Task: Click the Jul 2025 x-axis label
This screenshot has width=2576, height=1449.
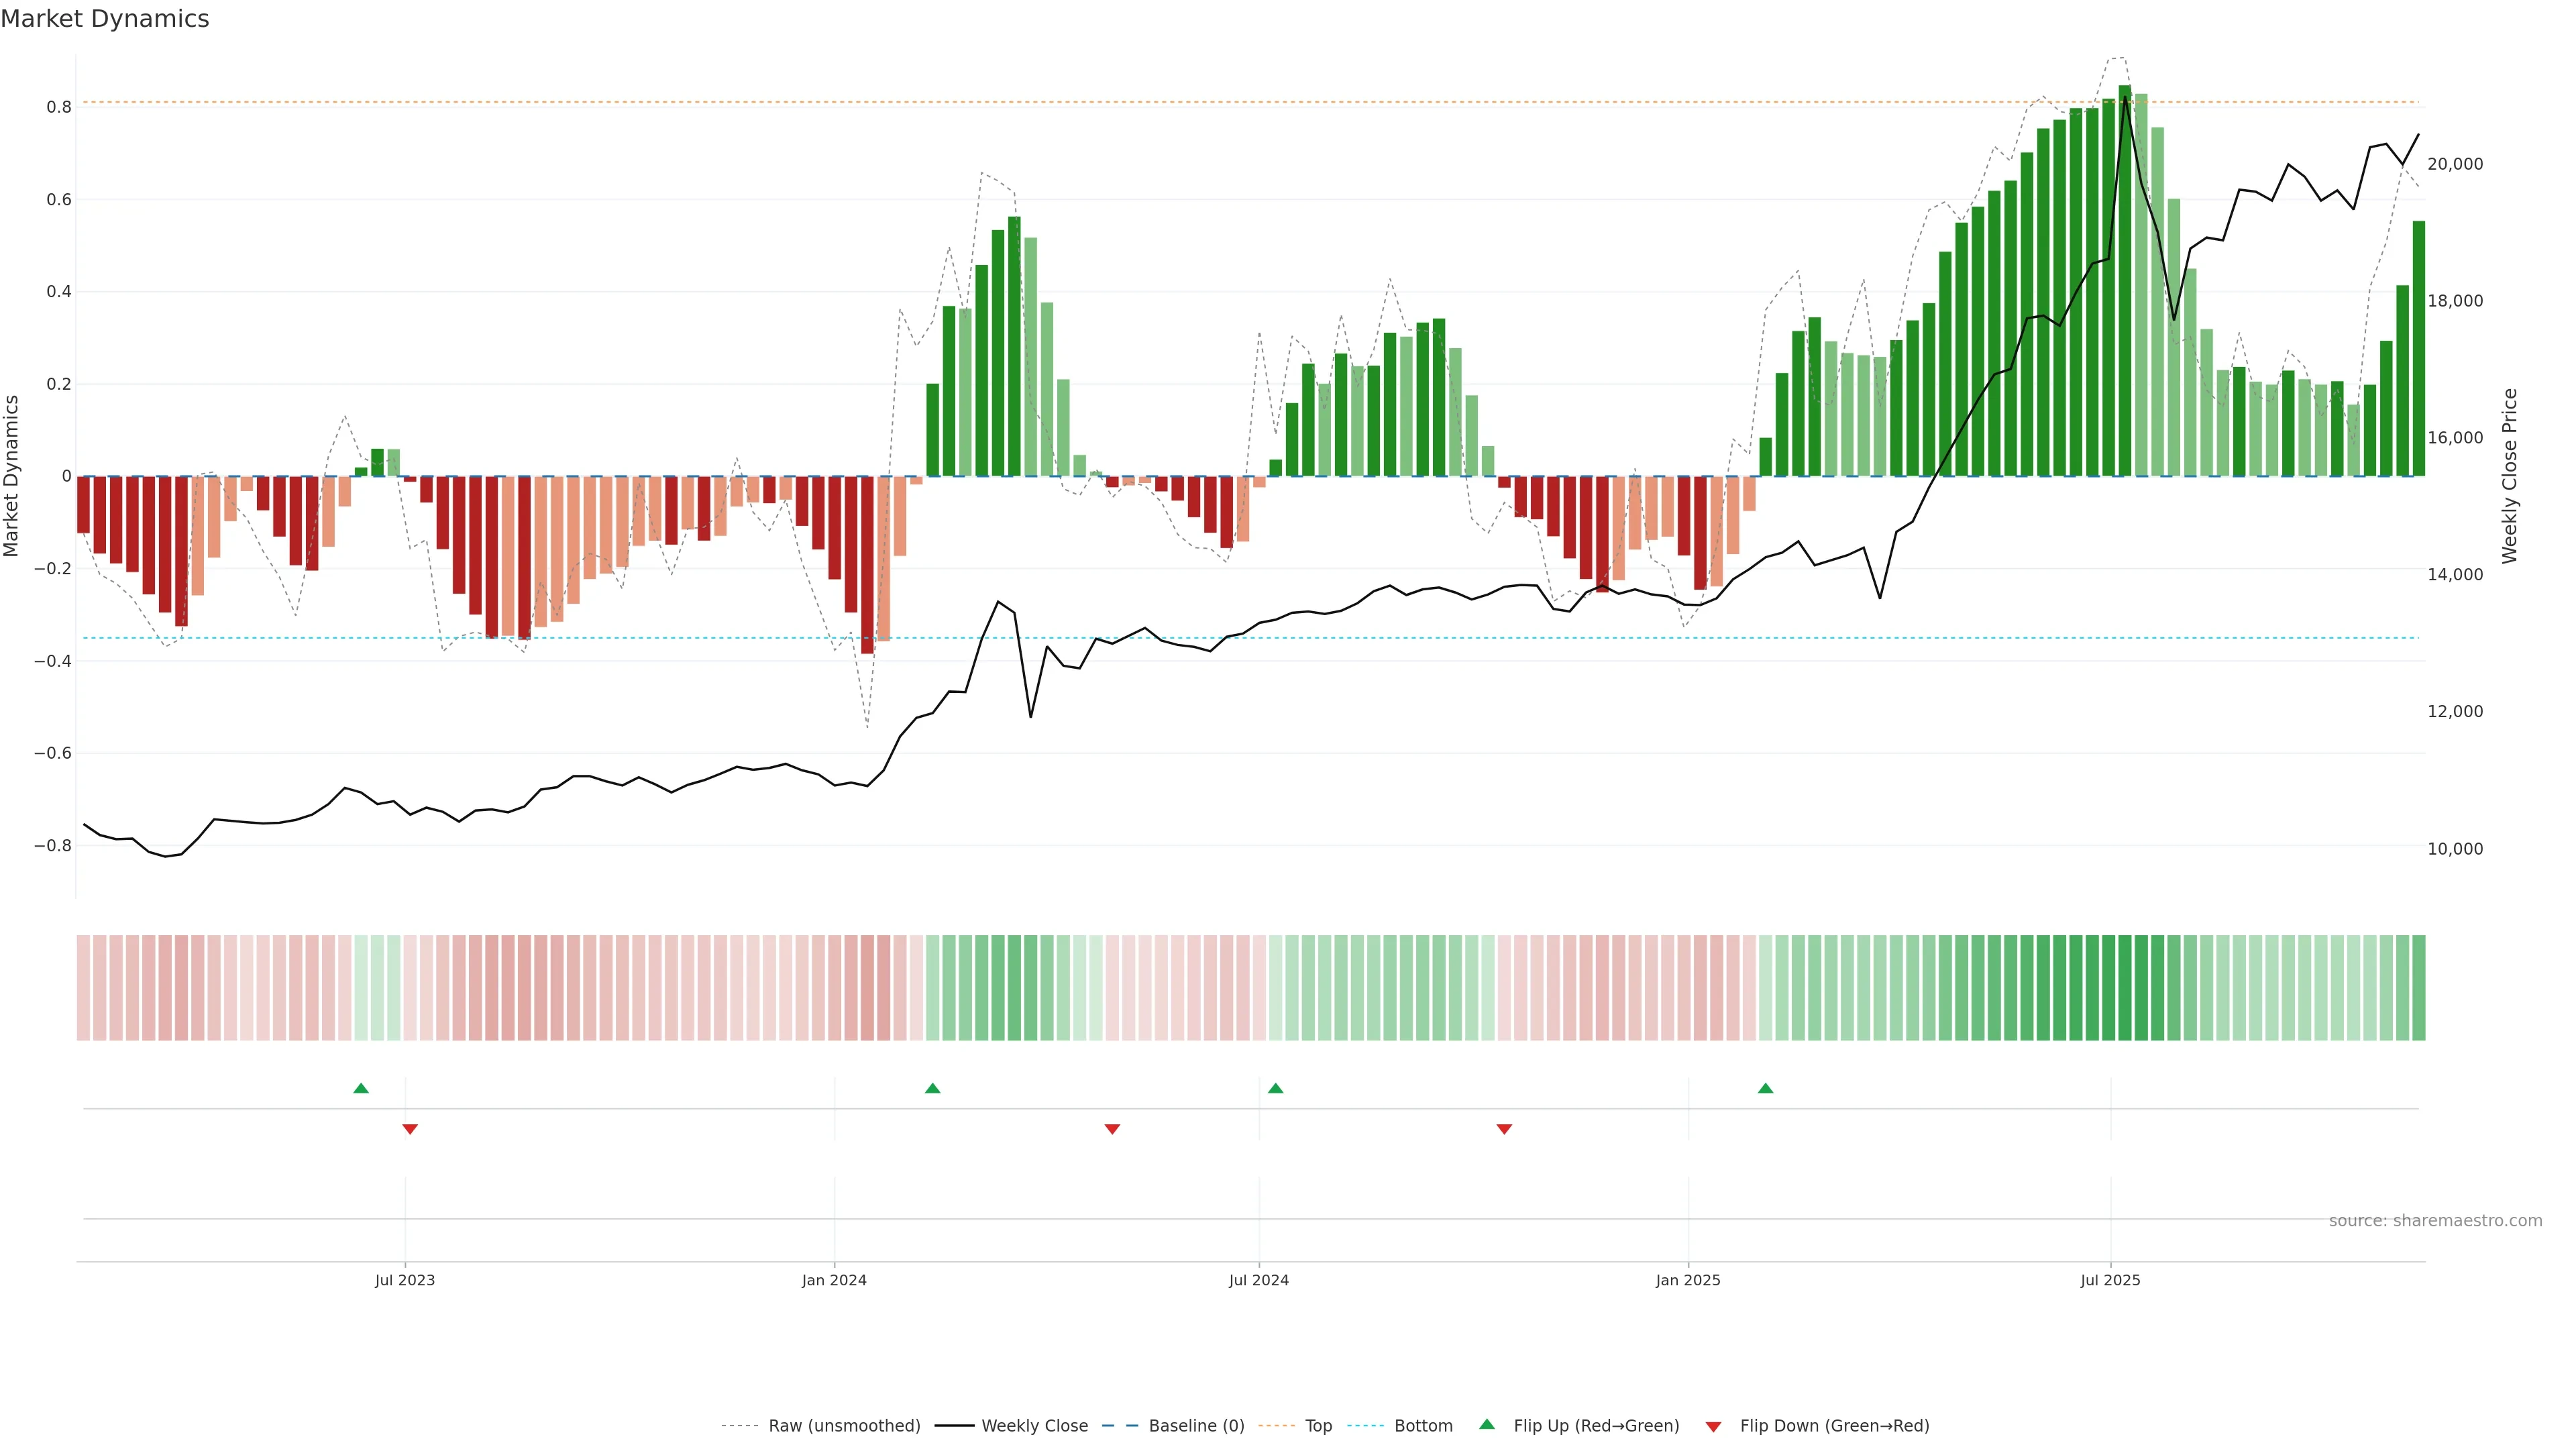Action: pyautogui.click(x=2110, y=1280)
